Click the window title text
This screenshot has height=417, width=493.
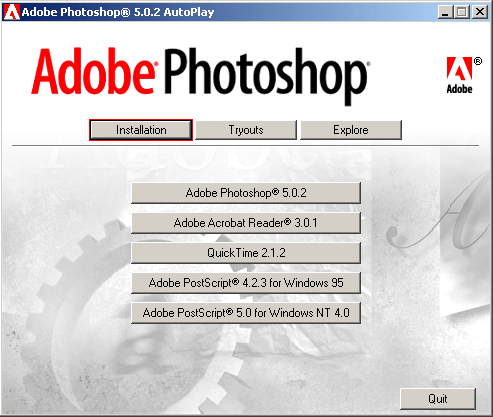tap(118, 12)
